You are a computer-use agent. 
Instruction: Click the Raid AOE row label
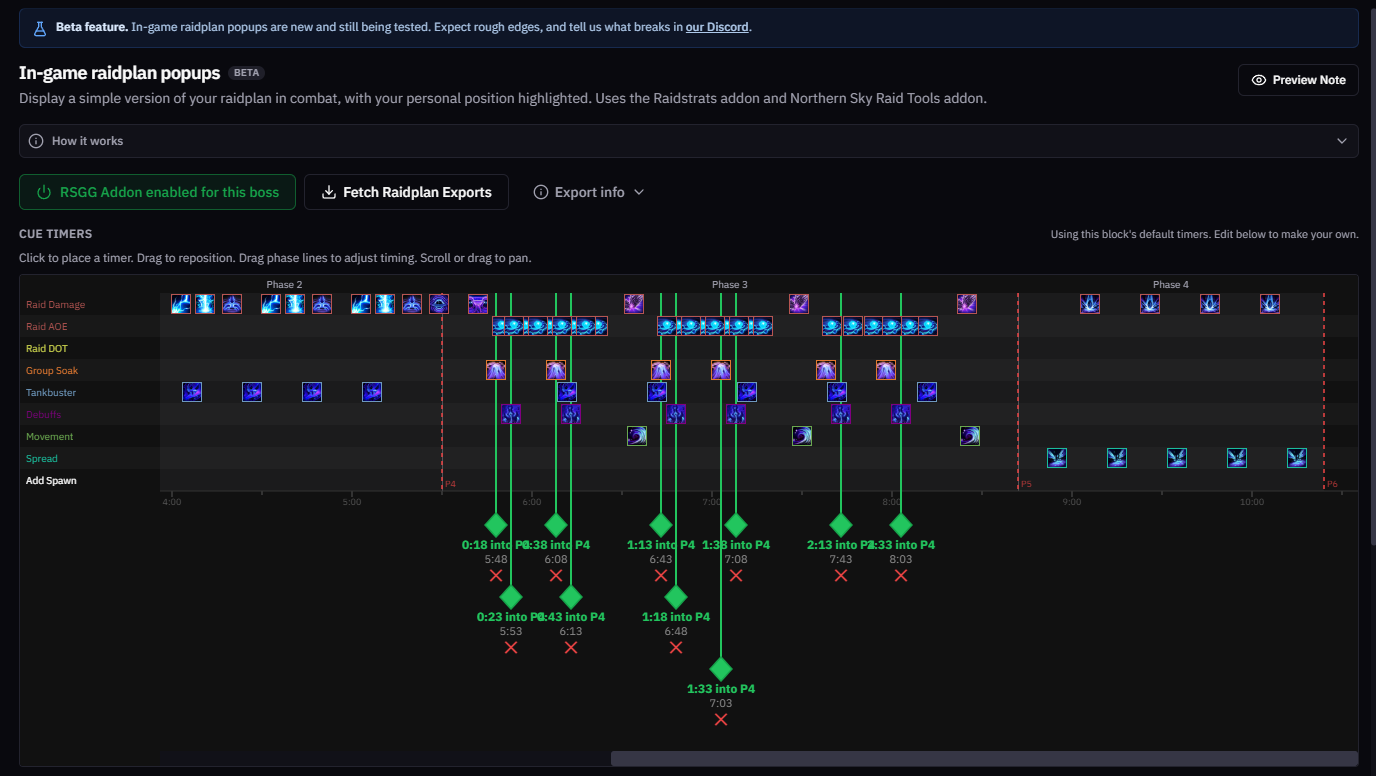click(47, 326)
